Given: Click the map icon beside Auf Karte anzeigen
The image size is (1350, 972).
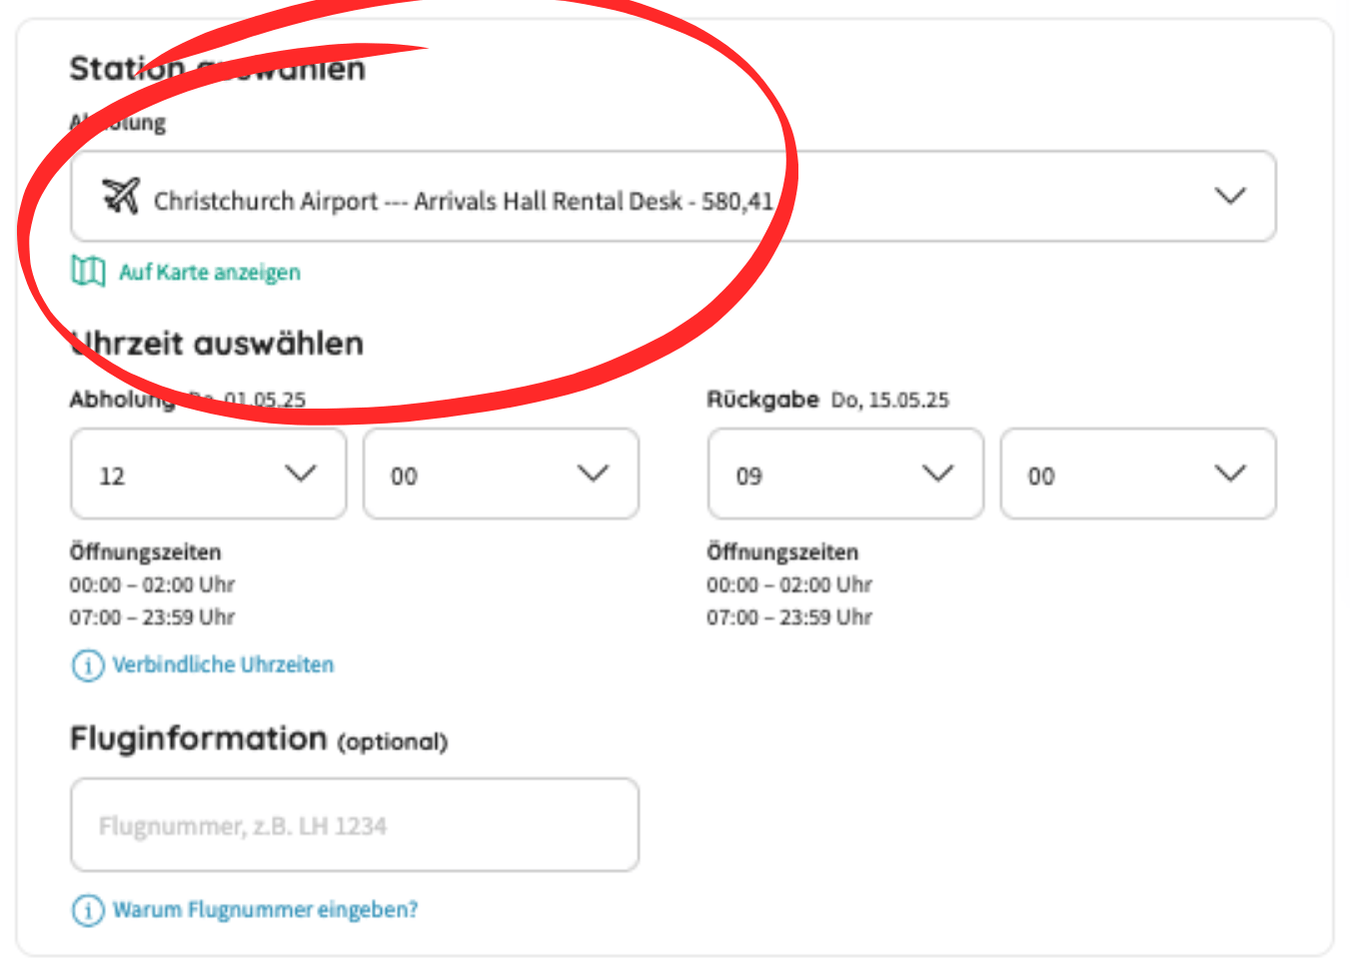Looking at the screenshot, I should click(x=88, y=271).
